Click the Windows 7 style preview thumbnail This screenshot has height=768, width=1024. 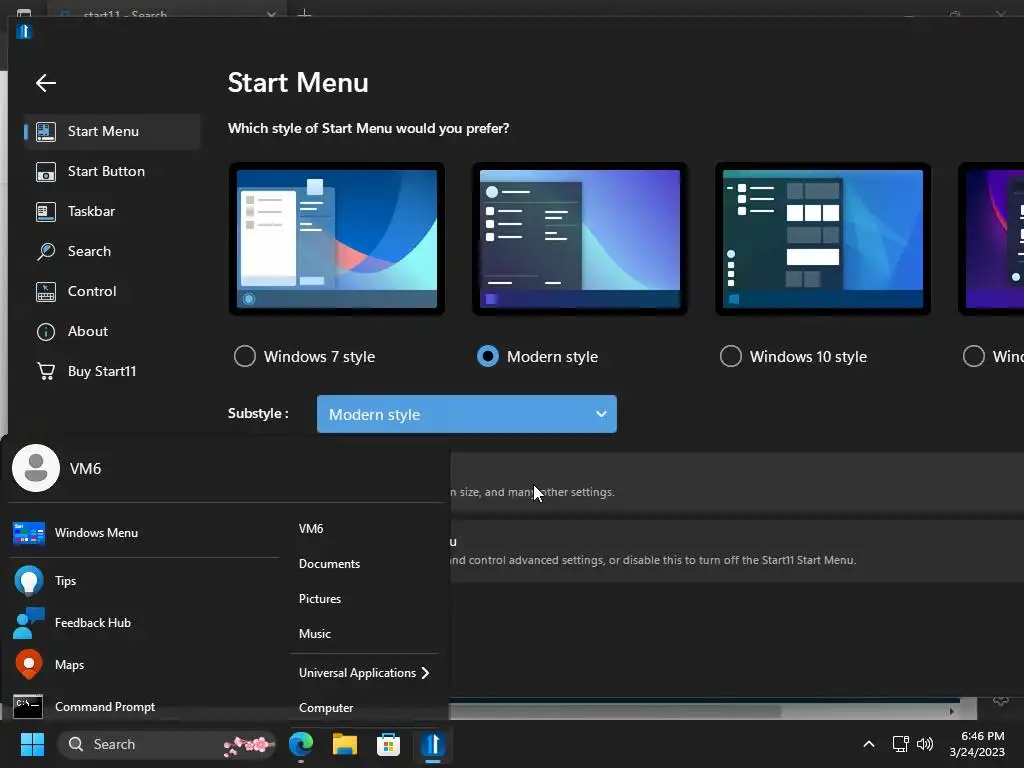point(337,238)
